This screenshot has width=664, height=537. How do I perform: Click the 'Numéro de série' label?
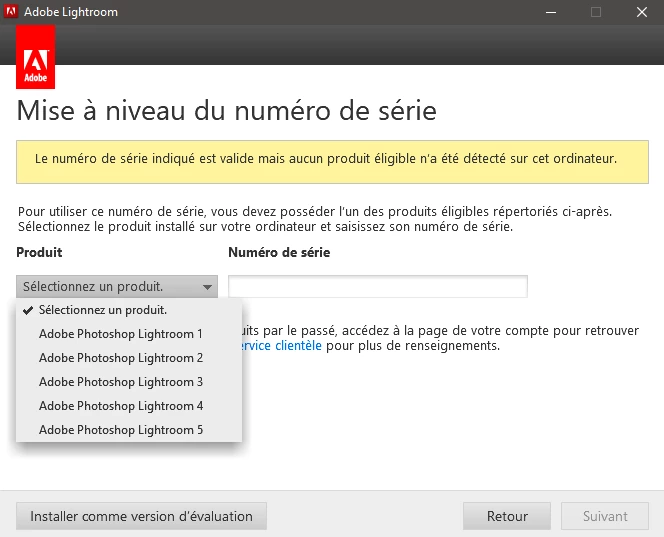coord(279,252)
